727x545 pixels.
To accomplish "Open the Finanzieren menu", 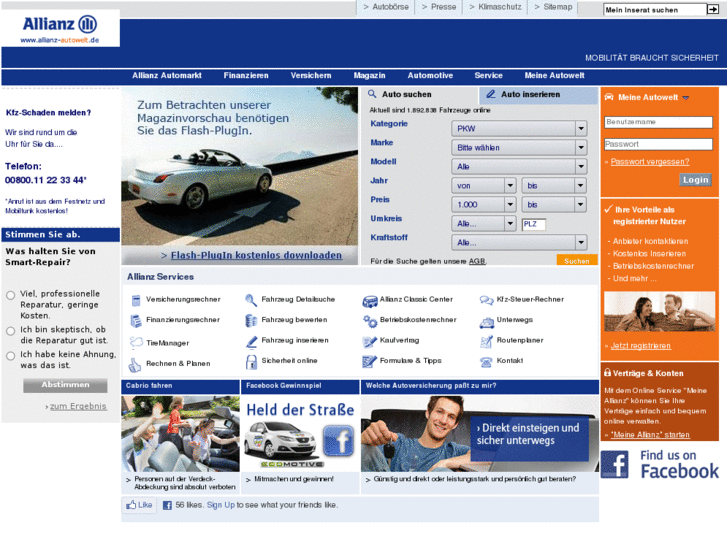I will click(x=246, y=76).
